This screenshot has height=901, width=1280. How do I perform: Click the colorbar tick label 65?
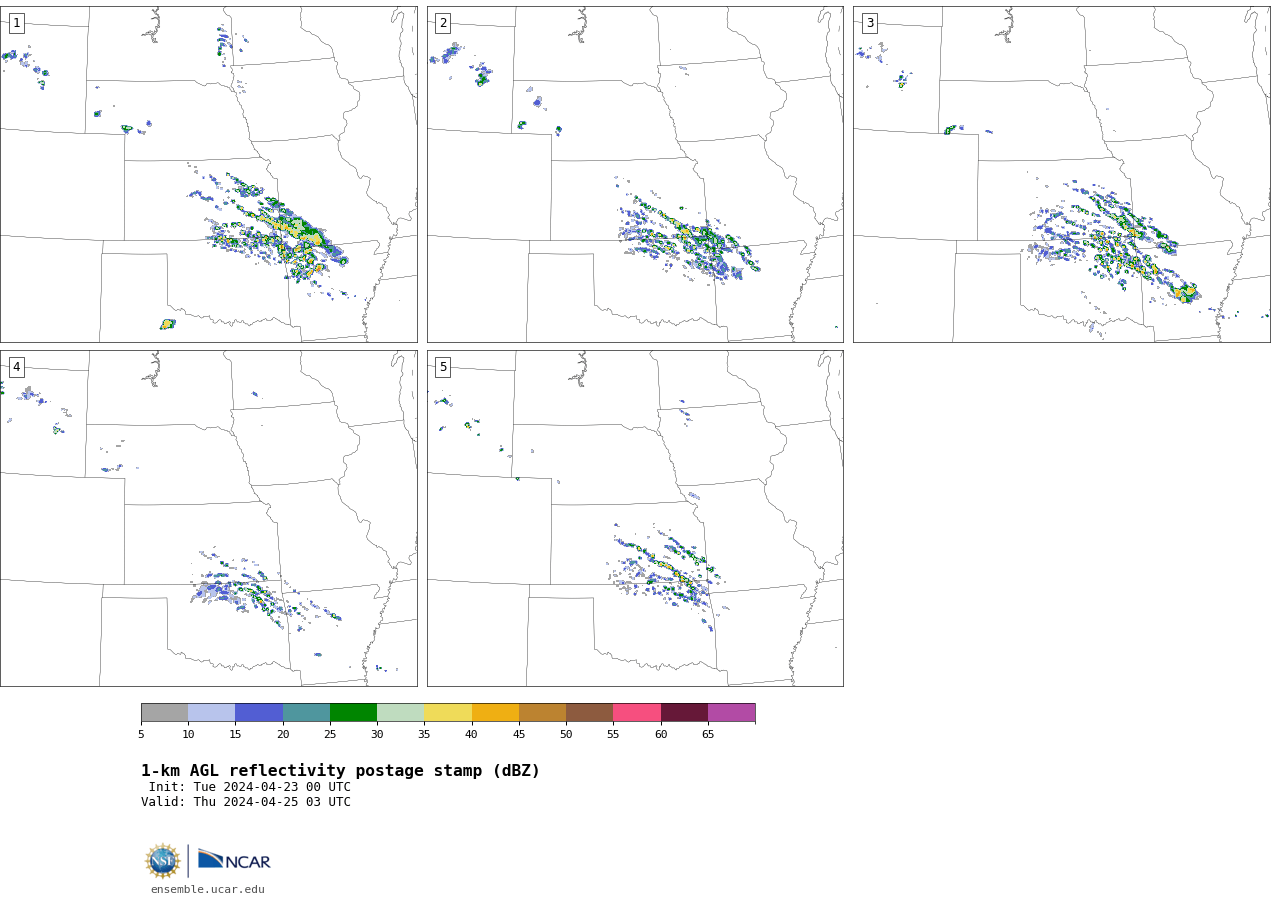(708, 735)
